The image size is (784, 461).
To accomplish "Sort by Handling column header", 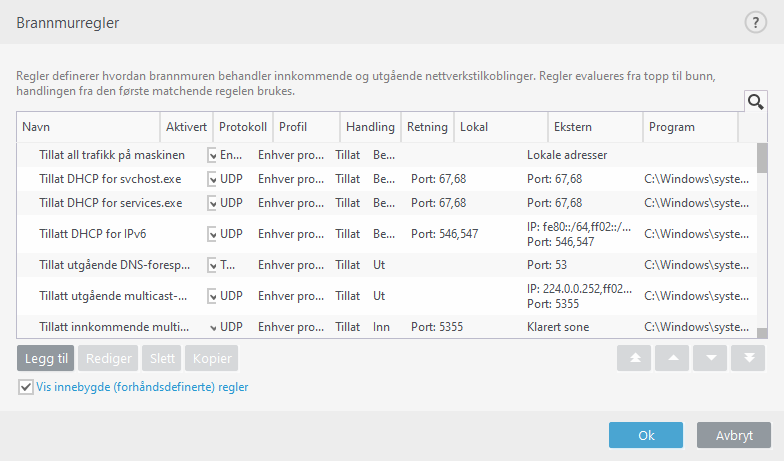I will click(x=370, y=127).
